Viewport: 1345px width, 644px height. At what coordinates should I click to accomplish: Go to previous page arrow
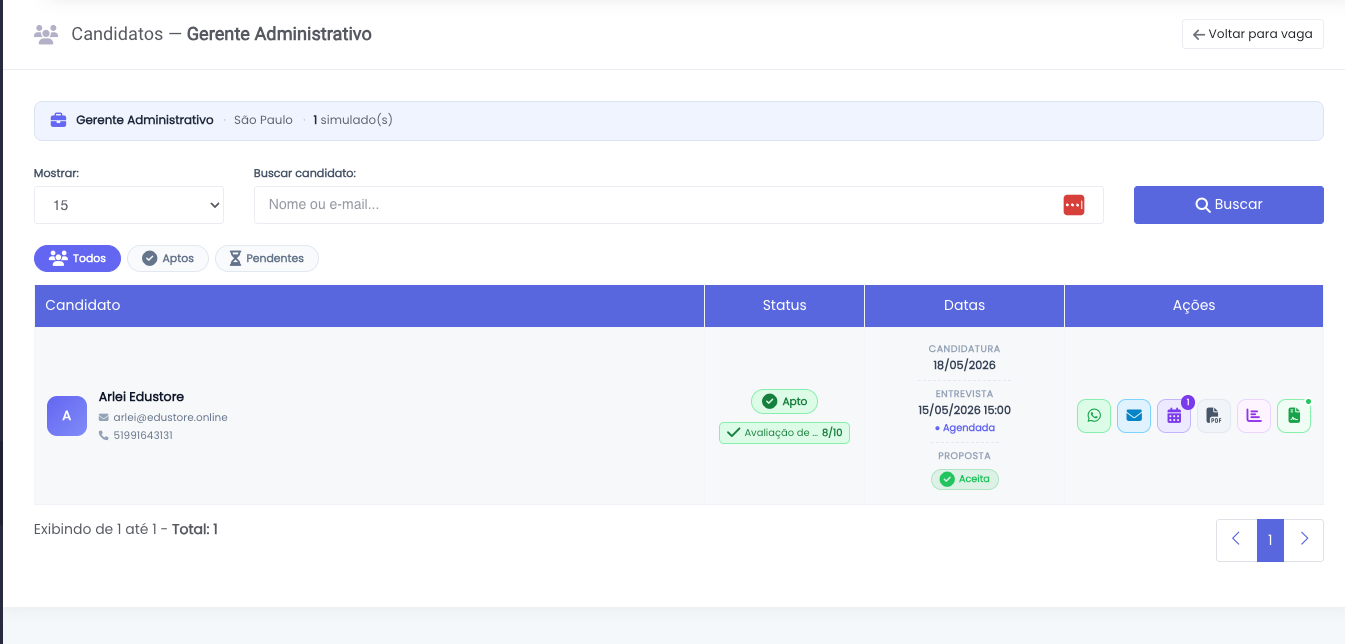click(x=1236, y=540)
